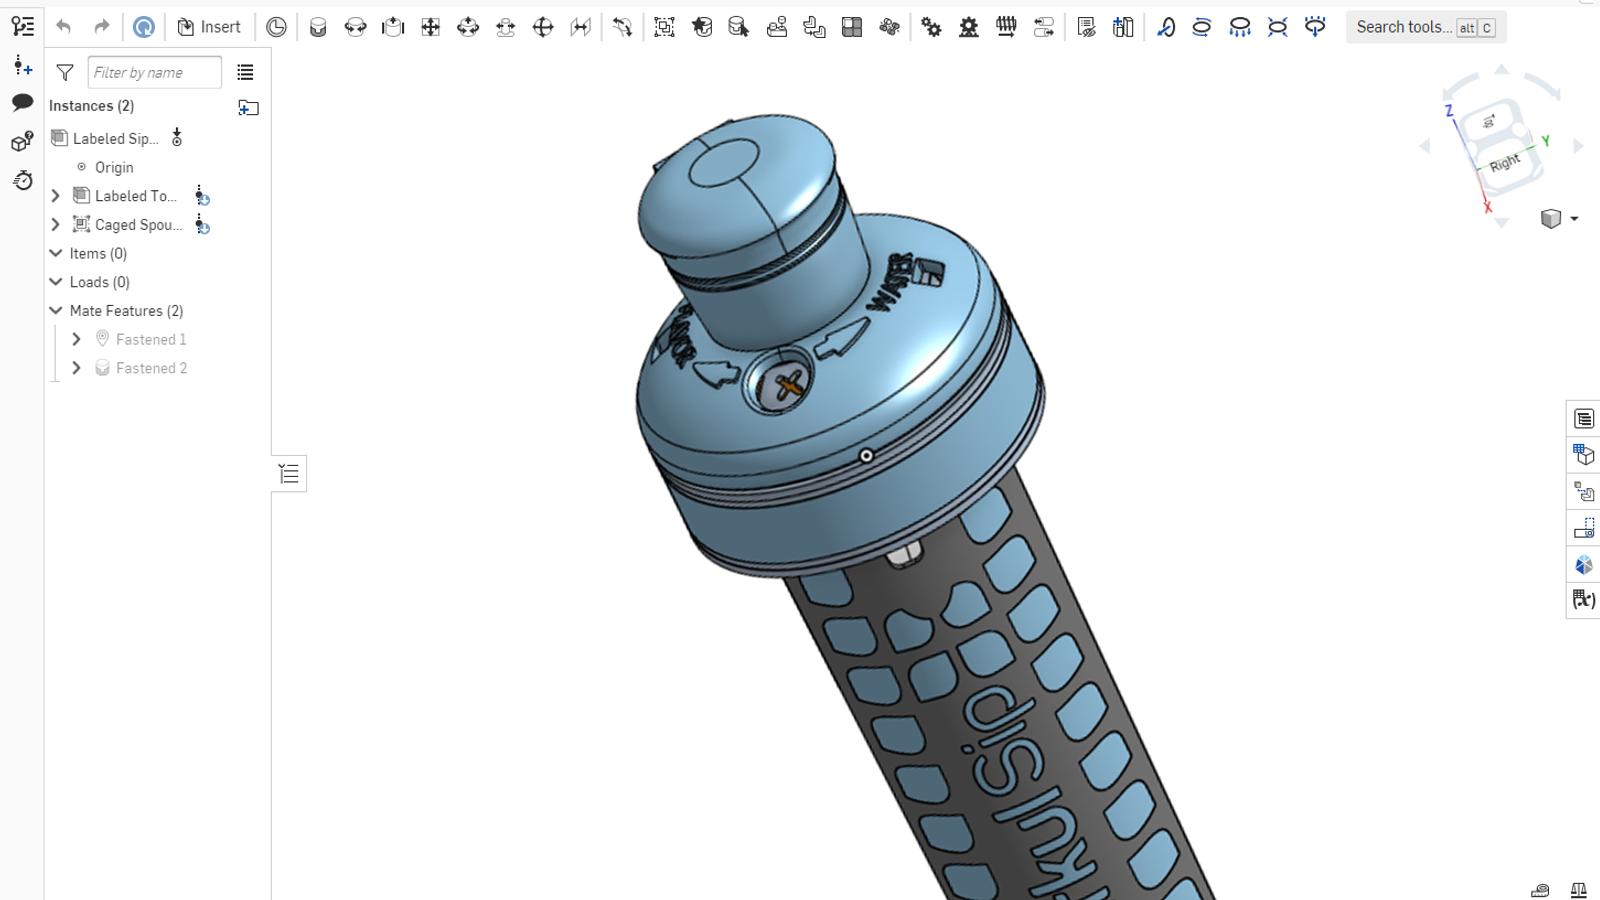
Task: Expand the Fastened 1 mate feature
Action: click(x=76, y=339)
